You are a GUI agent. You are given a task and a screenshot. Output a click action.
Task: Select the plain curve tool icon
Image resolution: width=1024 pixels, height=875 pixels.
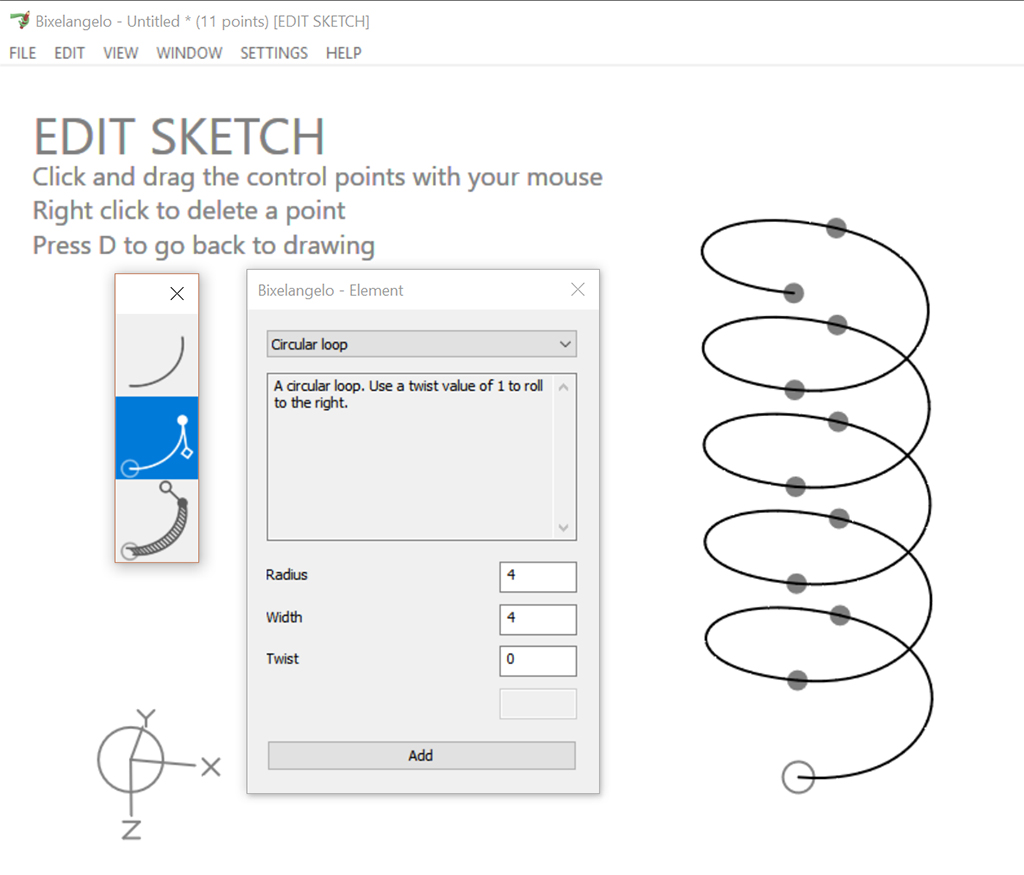click(x=157, y=356)
